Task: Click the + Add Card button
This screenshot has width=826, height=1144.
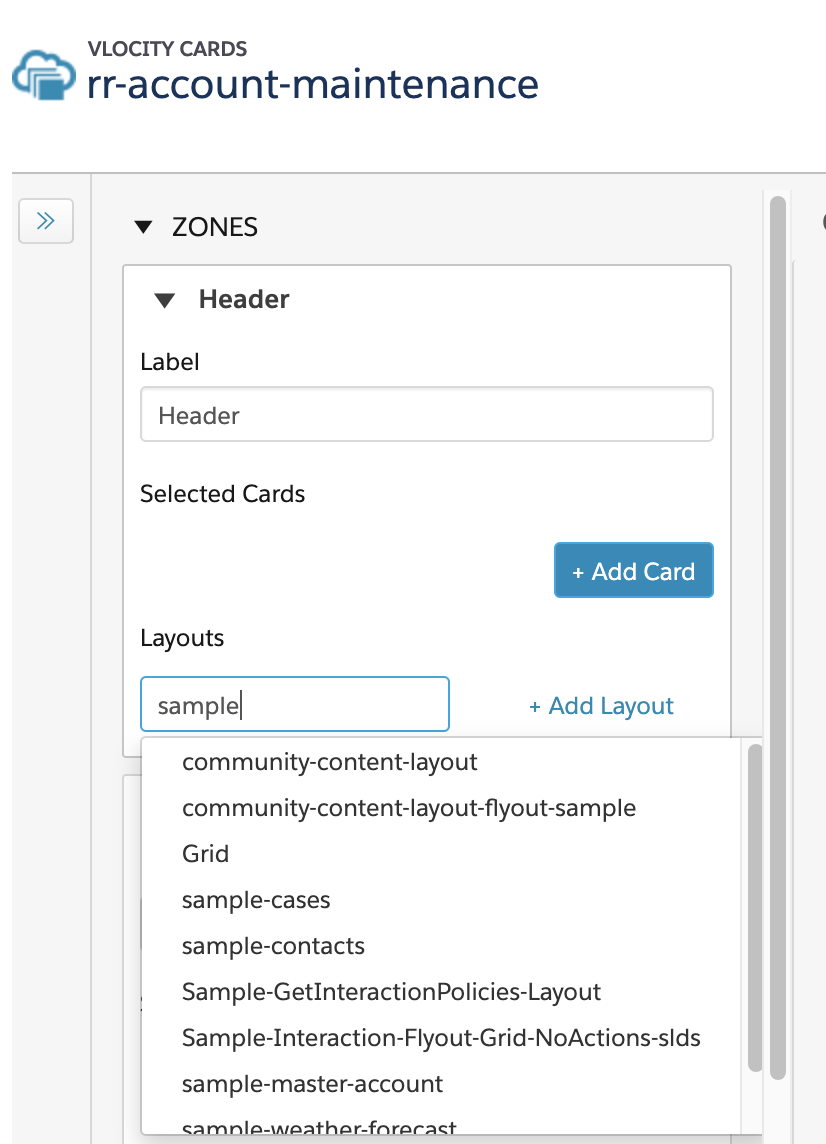Action: pyautogui.click(x=633, y=571)
